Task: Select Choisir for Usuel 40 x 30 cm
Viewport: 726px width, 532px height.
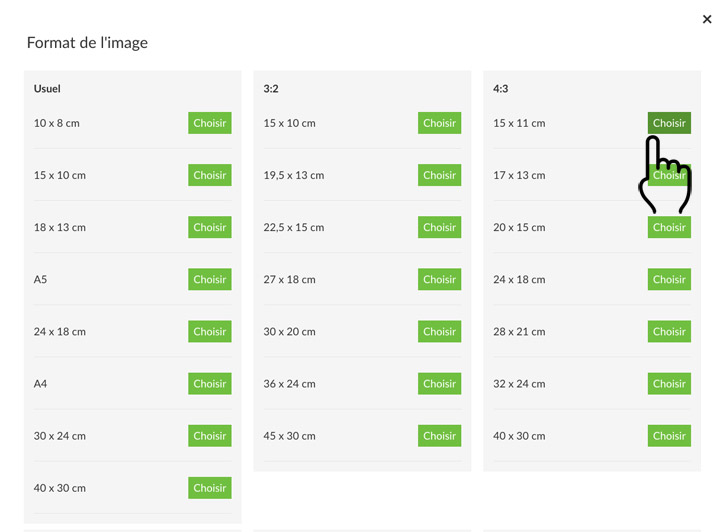Action: [209, 488]
